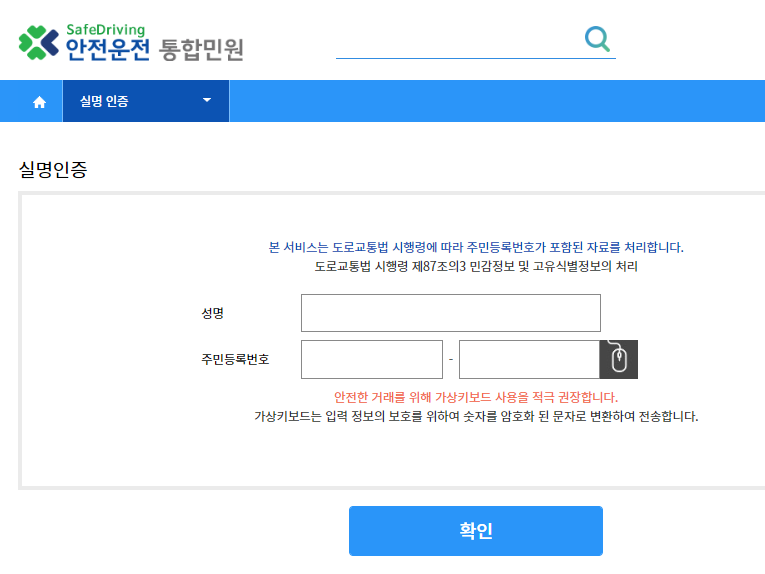Submit with the 확인 button
This screenshot has width=765, height=574.
(476, 531)
